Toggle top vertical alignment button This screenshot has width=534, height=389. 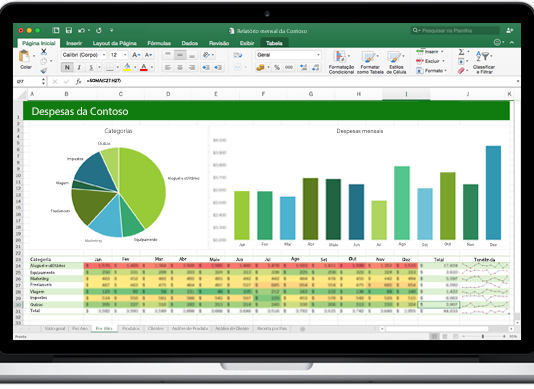point(168,55)
